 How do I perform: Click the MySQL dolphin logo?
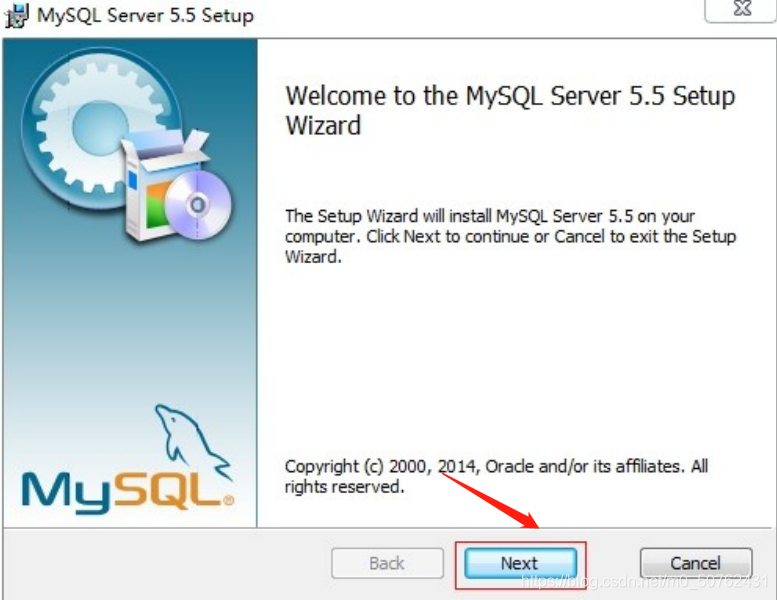coord(128,460)
